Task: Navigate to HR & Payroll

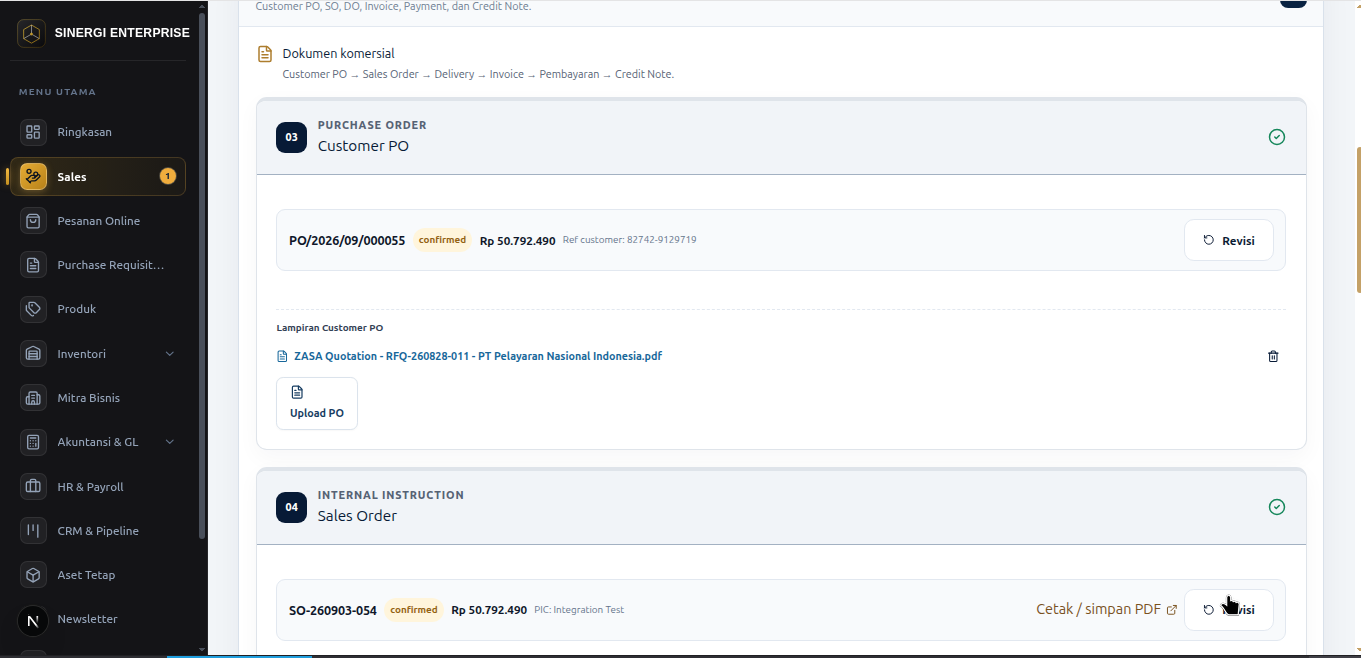Action: click(98, 487)
